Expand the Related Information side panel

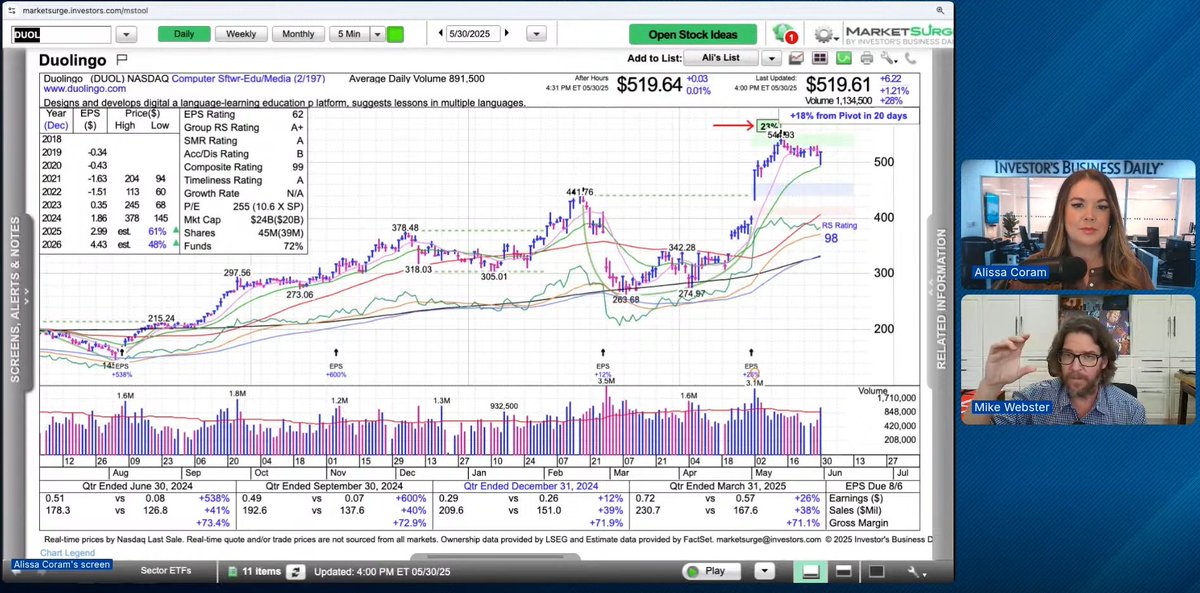point(940,300)
